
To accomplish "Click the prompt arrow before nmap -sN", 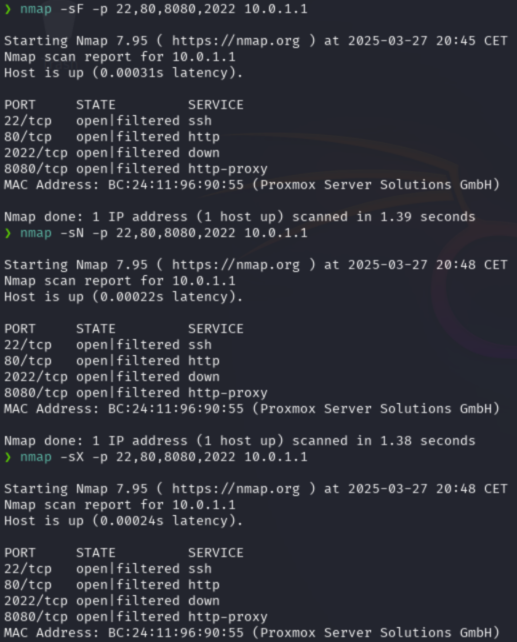I will click(x=8, y=233).
